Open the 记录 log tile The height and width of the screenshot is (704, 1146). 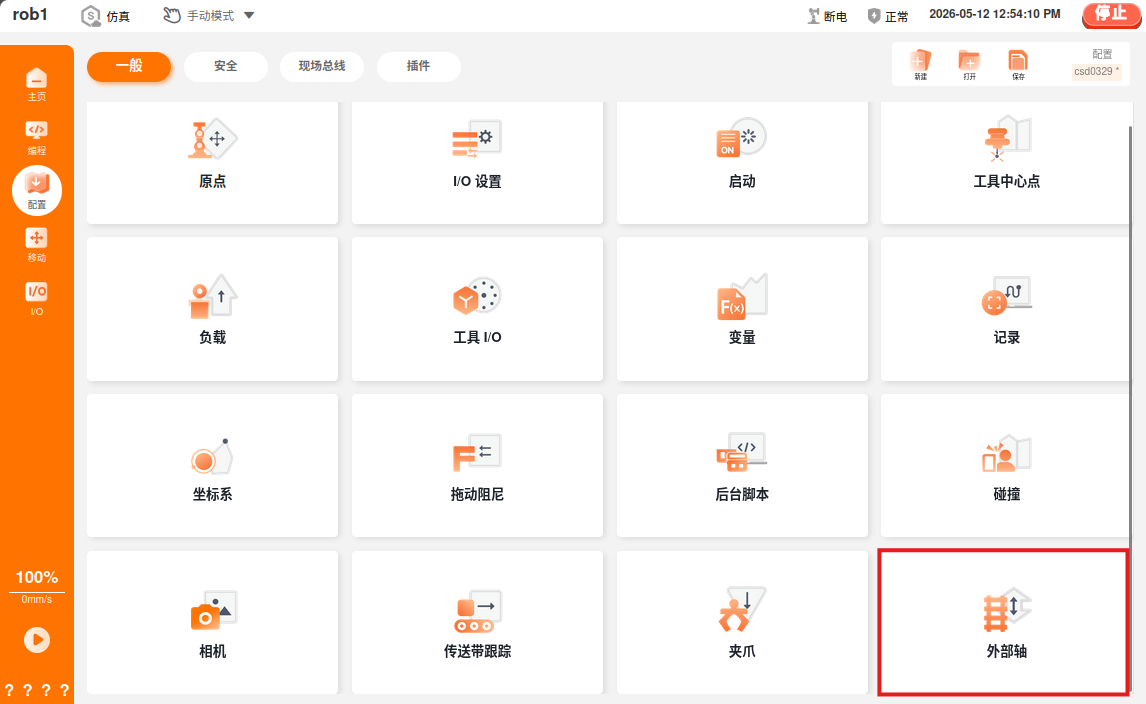(1006, 309)
